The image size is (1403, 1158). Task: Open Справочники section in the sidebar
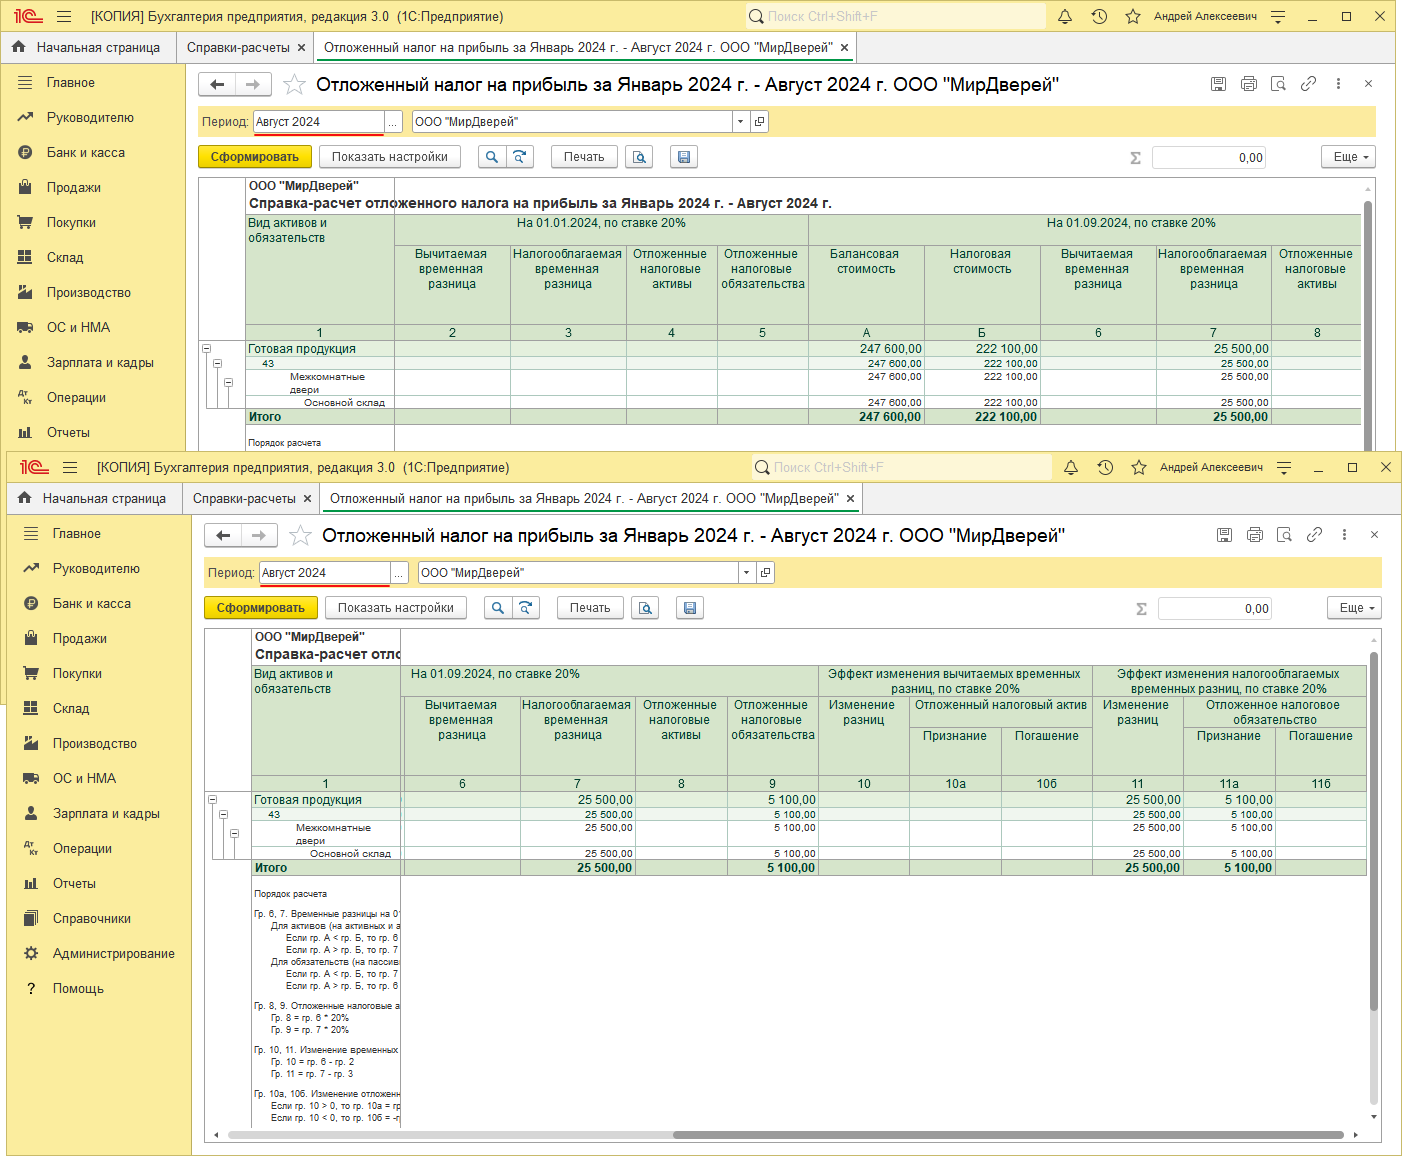point(91,918)
